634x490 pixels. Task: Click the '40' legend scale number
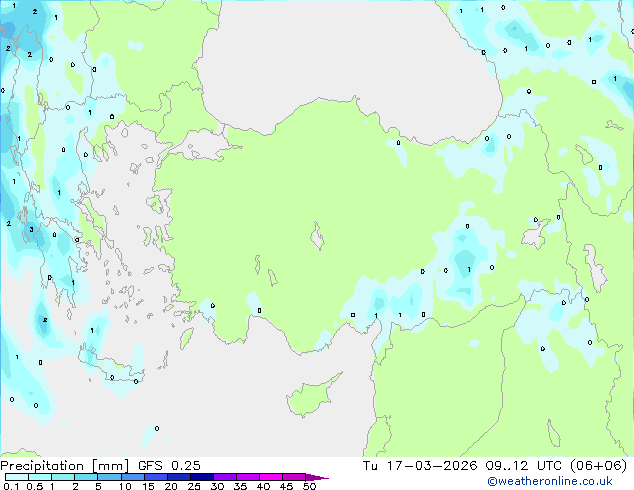pyautogui.click(x=263, y=486)
